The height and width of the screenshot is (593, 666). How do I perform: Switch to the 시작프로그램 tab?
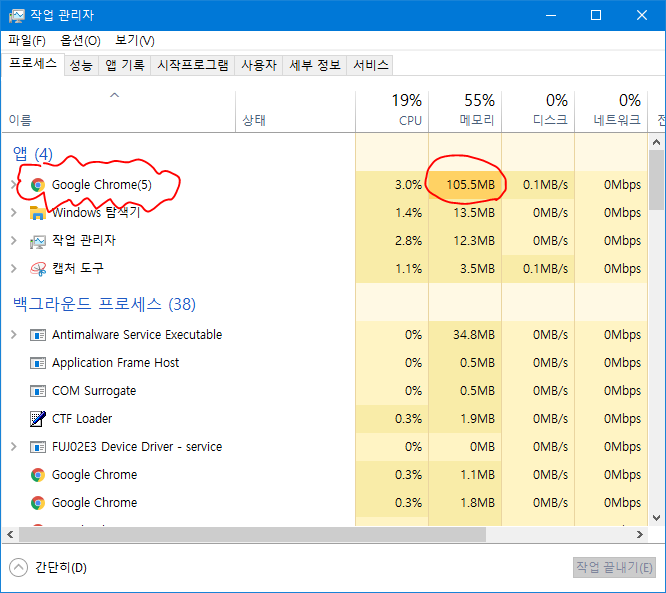pos(192,65)
